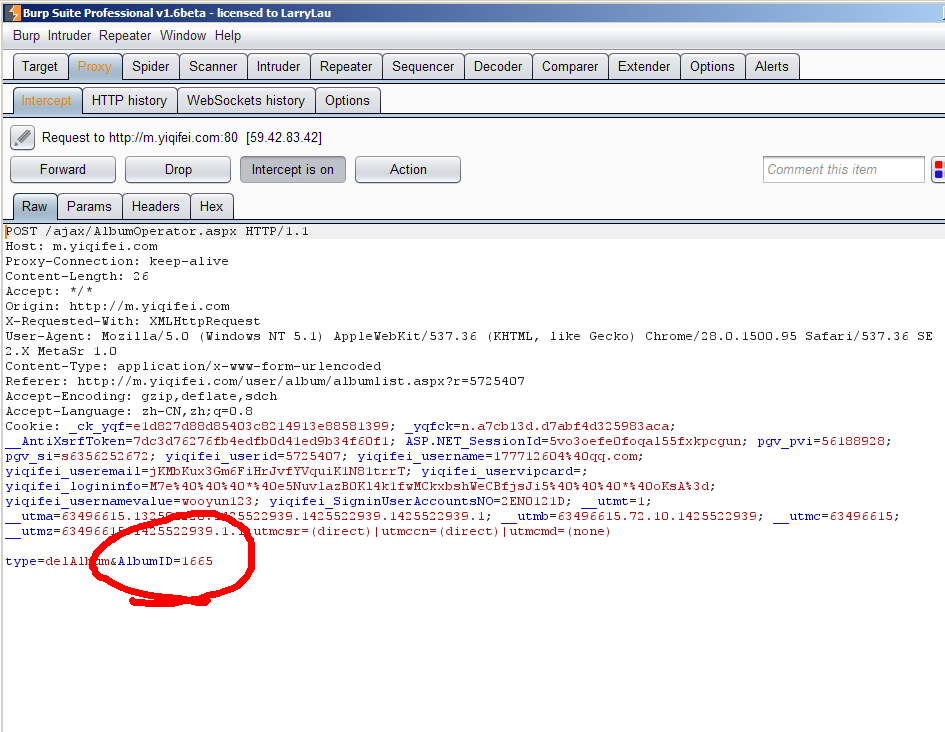Select the Raw request view tab

[x=34, y=207]
